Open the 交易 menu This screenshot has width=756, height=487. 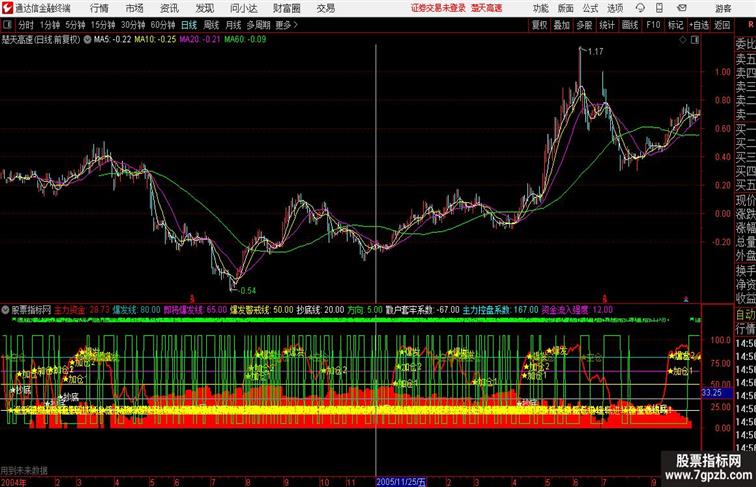(326, 8)
